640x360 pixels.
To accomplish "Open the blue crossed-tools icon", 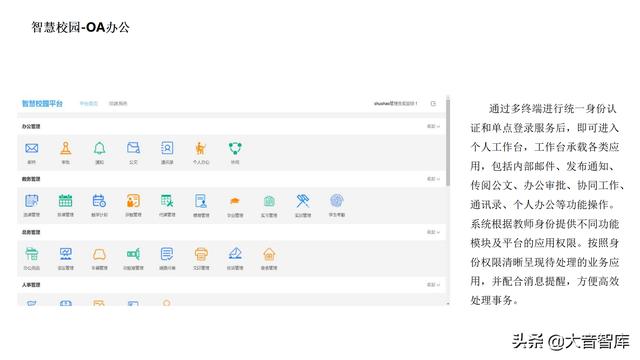I will pyautogui.click(x=303, y=200).
